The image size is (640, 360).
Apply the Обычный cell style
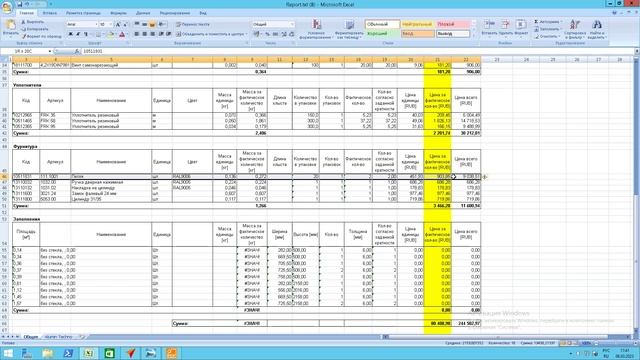382,24
